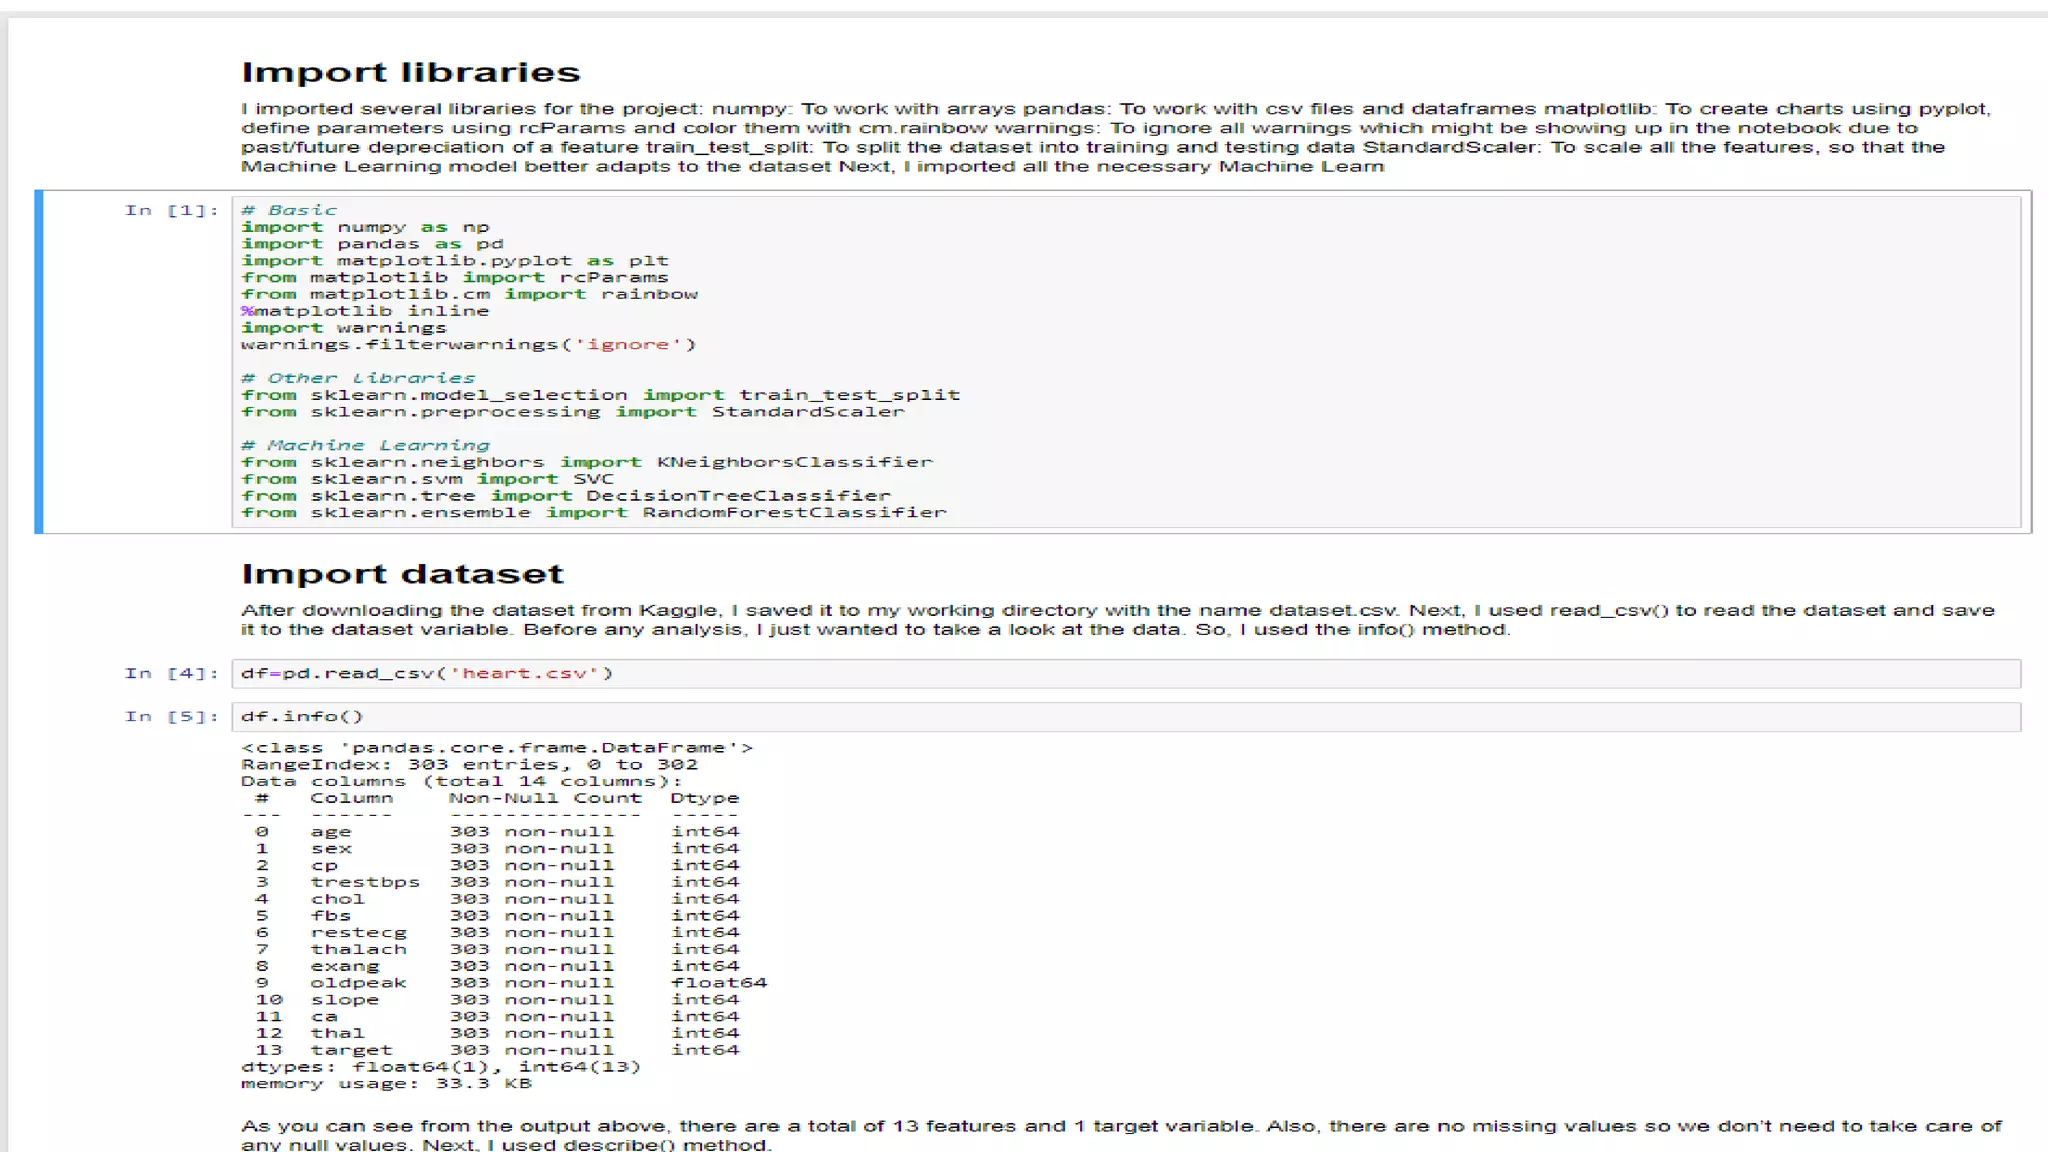This screenshot has height=1152, width=2048.
Task: Click the KNeighborsClassifier import line
Action: point(586,462)
